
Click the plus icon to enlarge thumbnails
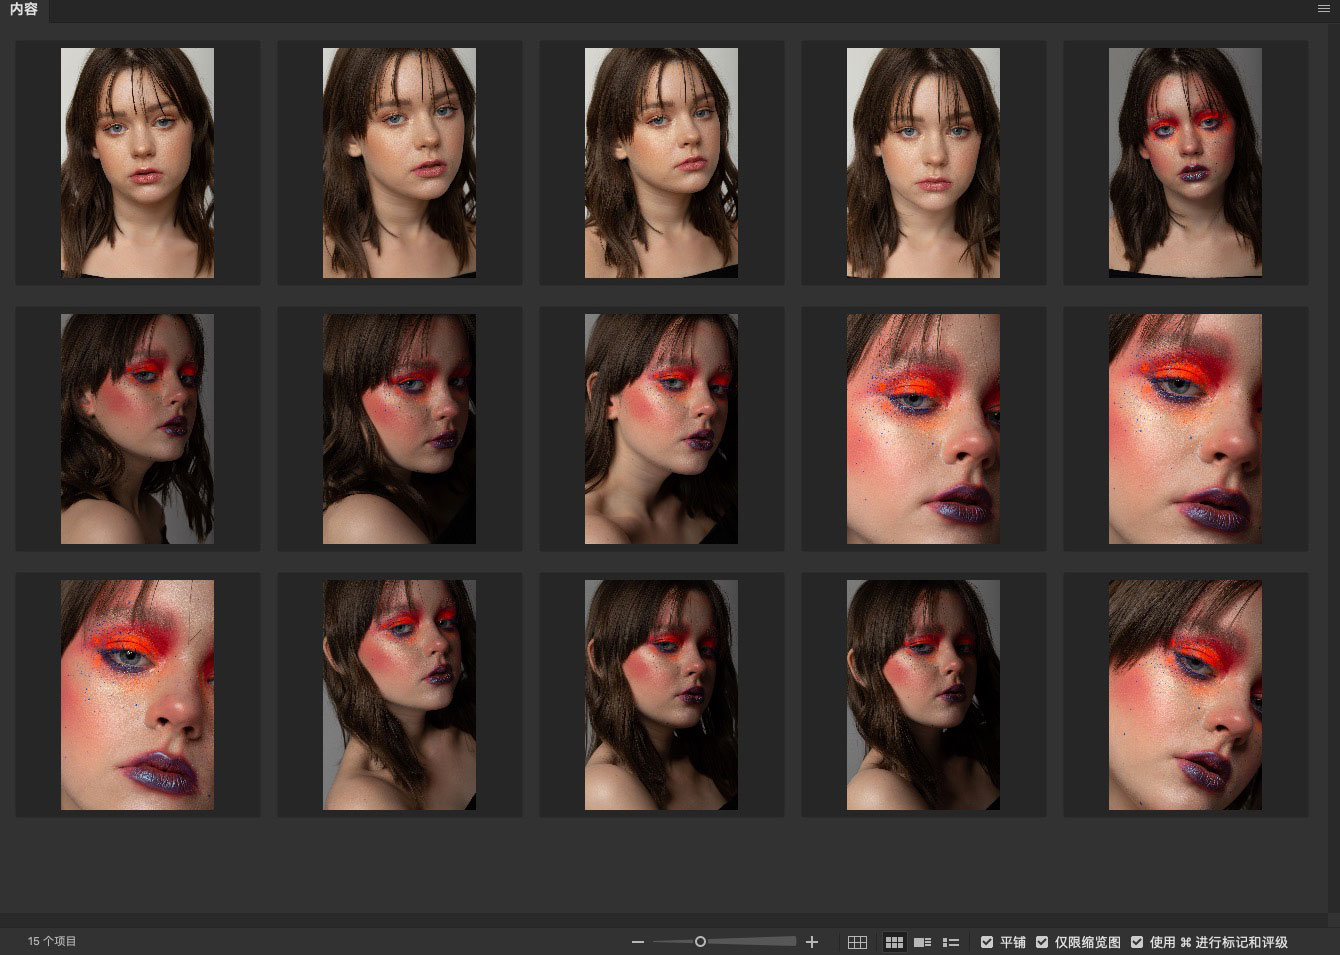coord(812,942)
